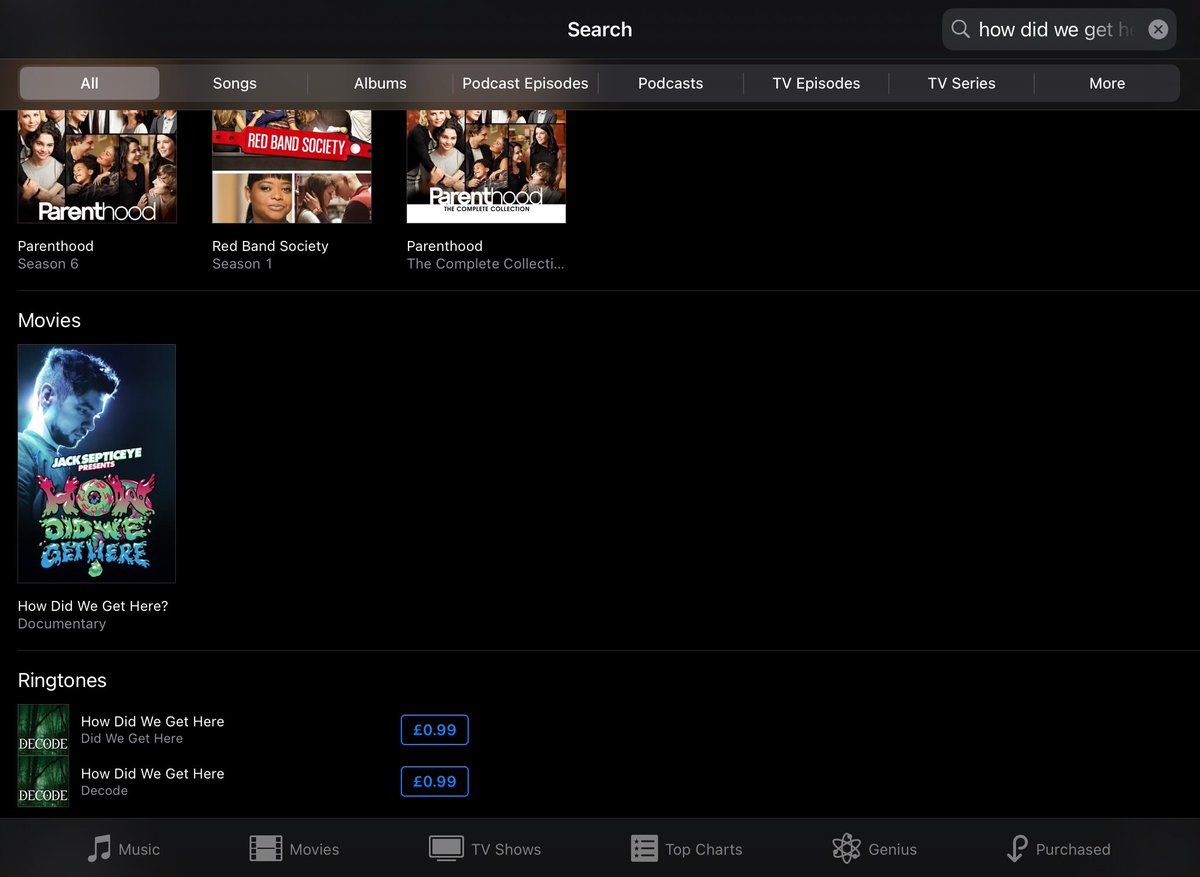
Task: Select the All filter tab
Action: coord(89,83)
